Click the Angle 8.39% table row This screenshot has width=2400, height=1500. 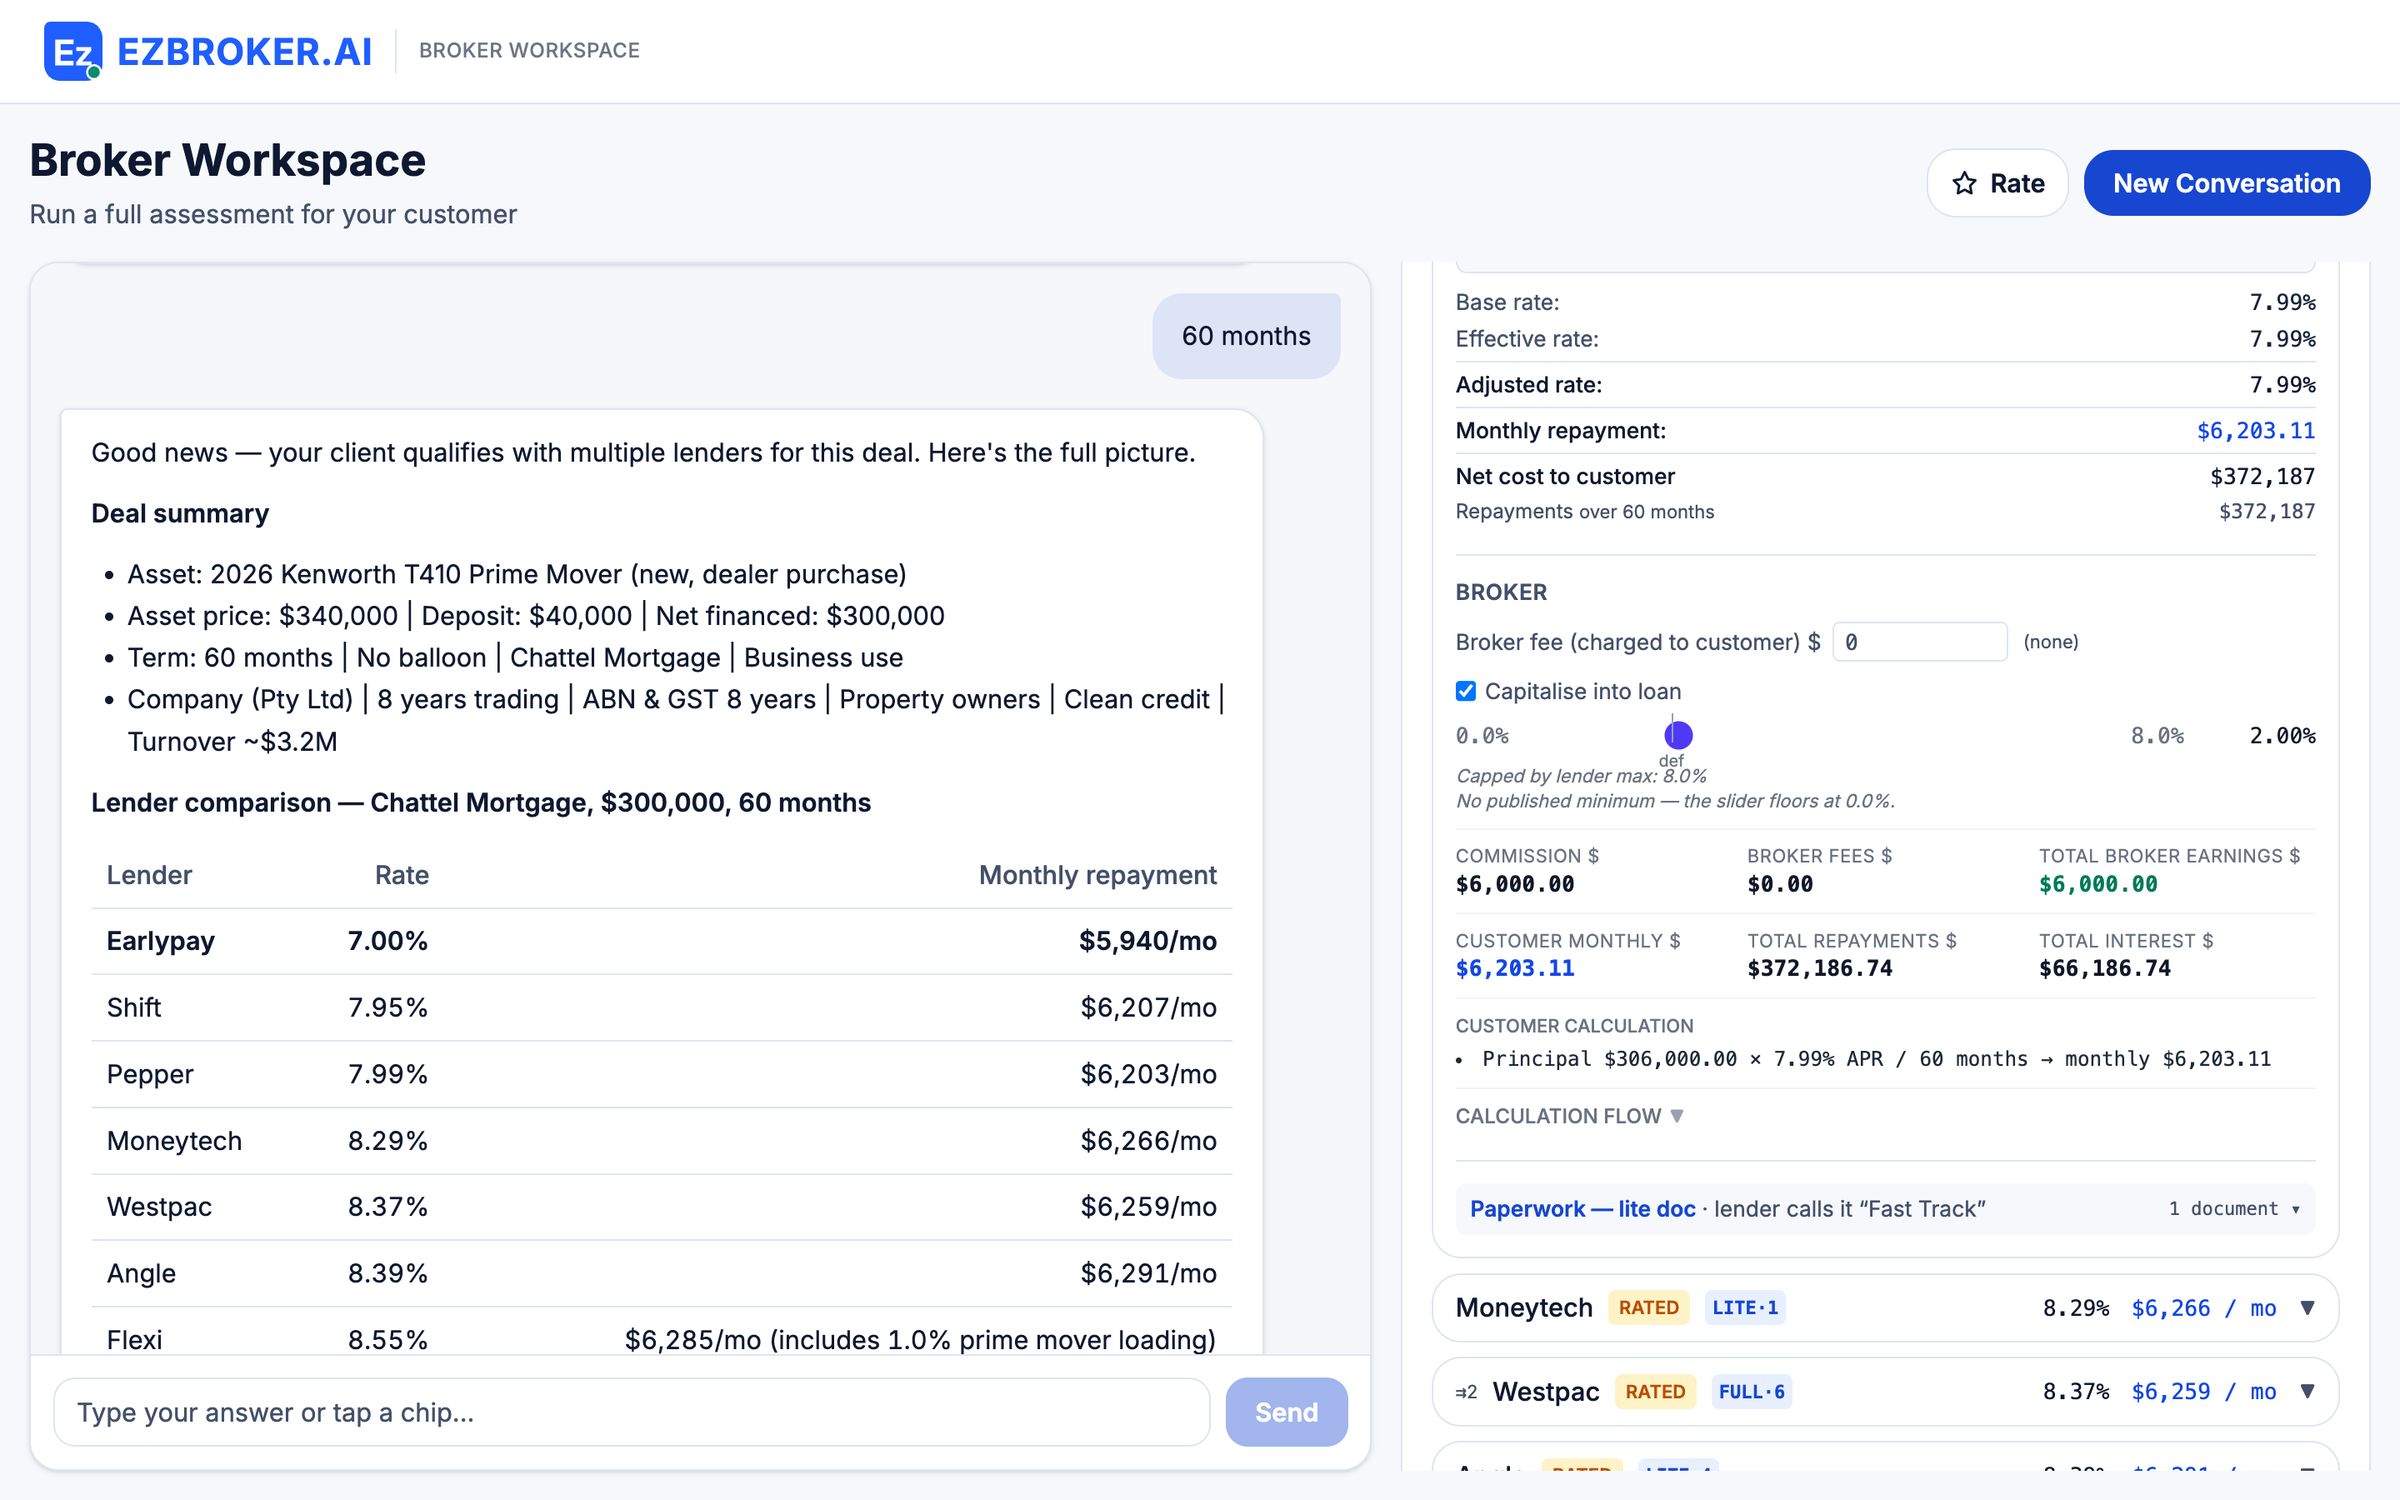click(x=661, y=1273)
